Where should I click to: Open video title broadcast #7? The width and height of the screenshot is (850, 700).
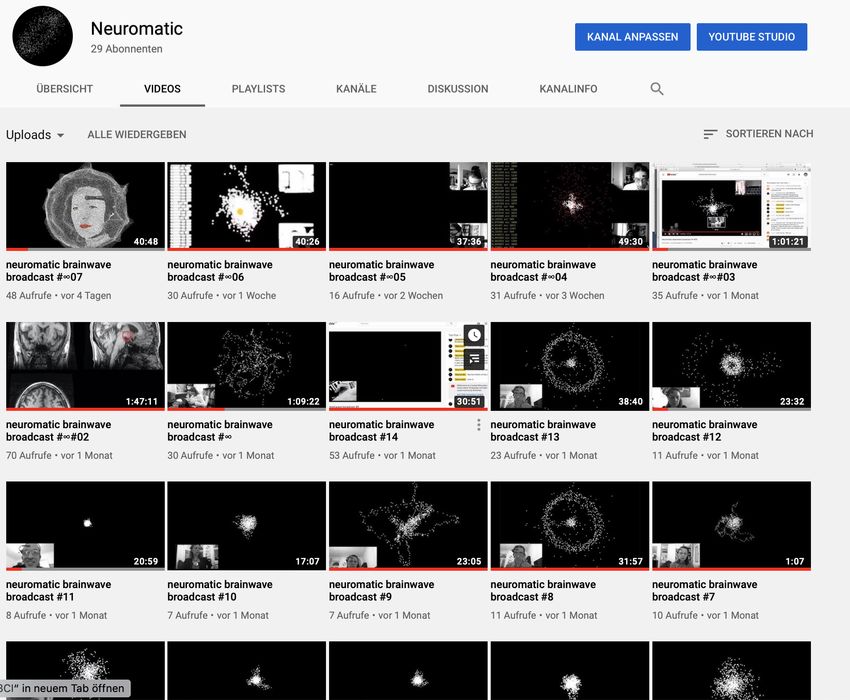[x=705, y=590]
